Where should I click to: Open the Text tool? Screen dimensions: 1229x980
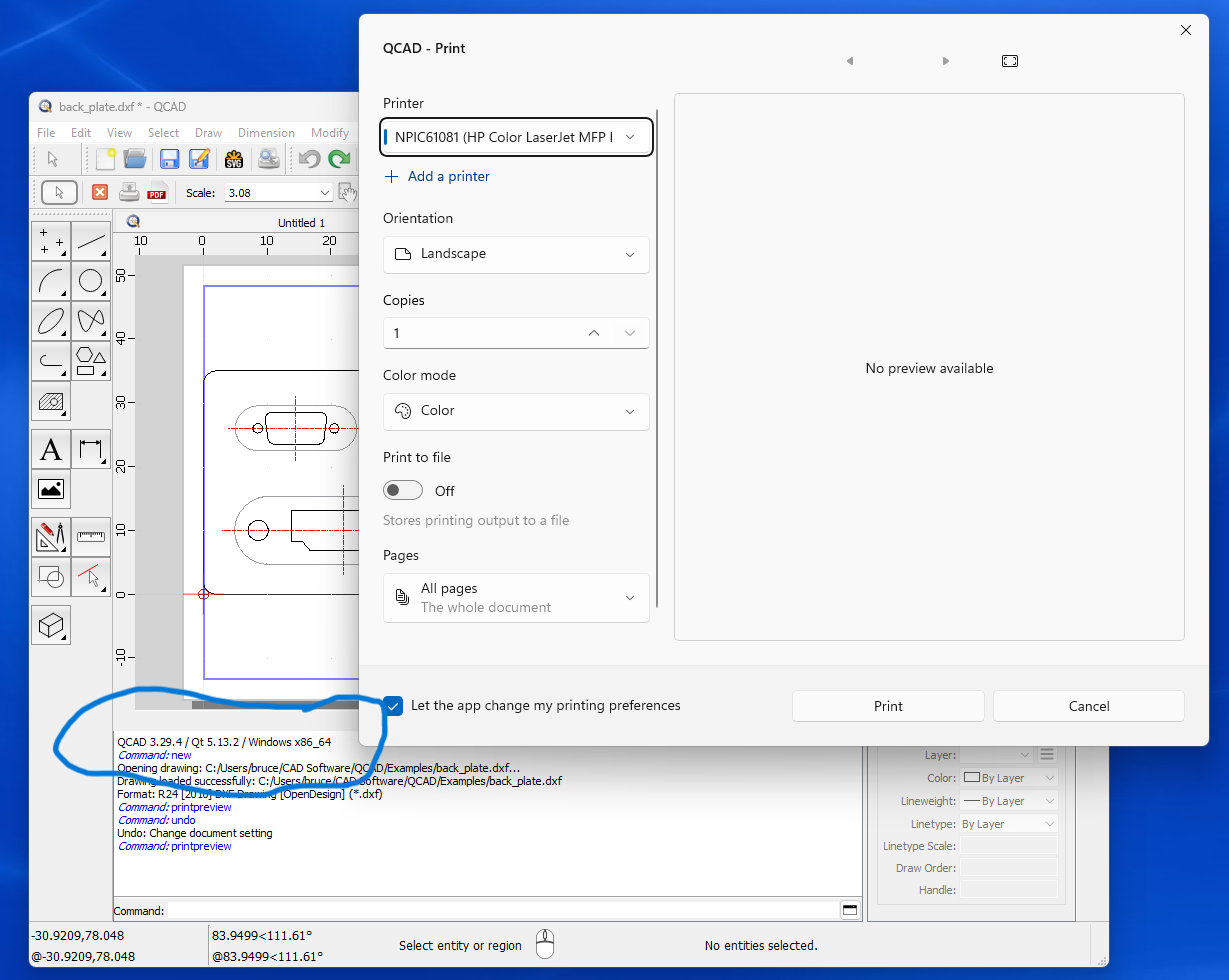pyautogui.click(x=51, y=449)
